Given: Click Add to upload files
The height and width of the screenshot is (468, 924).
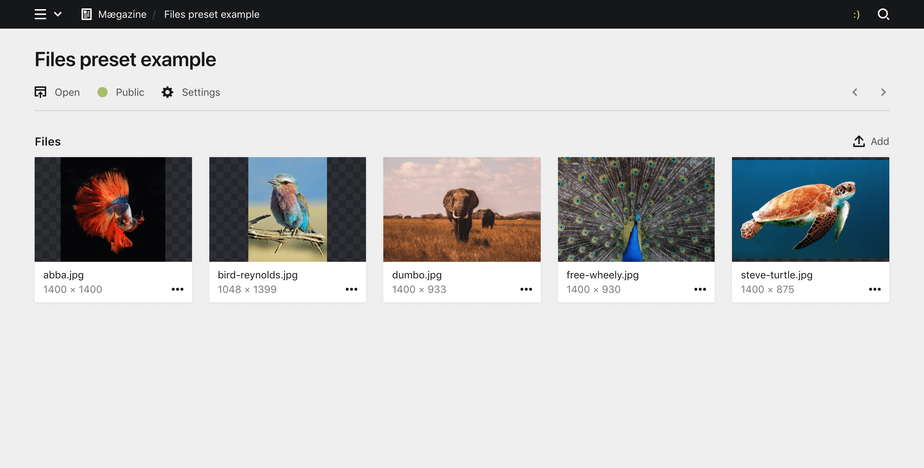Looking at the screenshot, I should click(x=870, y=141).
